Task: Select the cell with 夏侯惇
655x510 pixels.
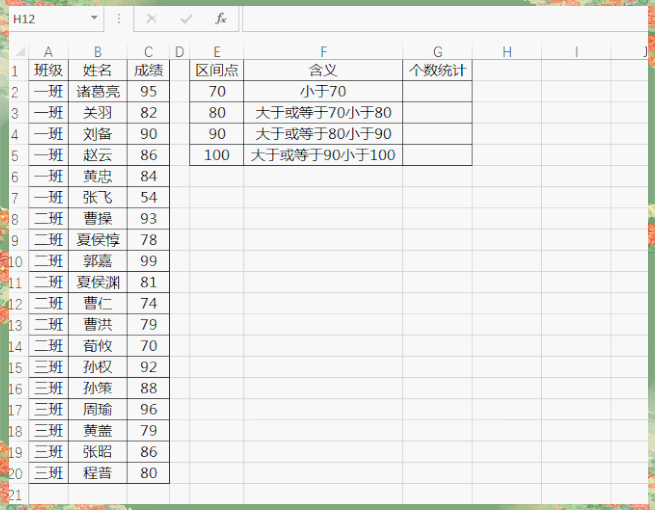Action: (x=98, y=240)
